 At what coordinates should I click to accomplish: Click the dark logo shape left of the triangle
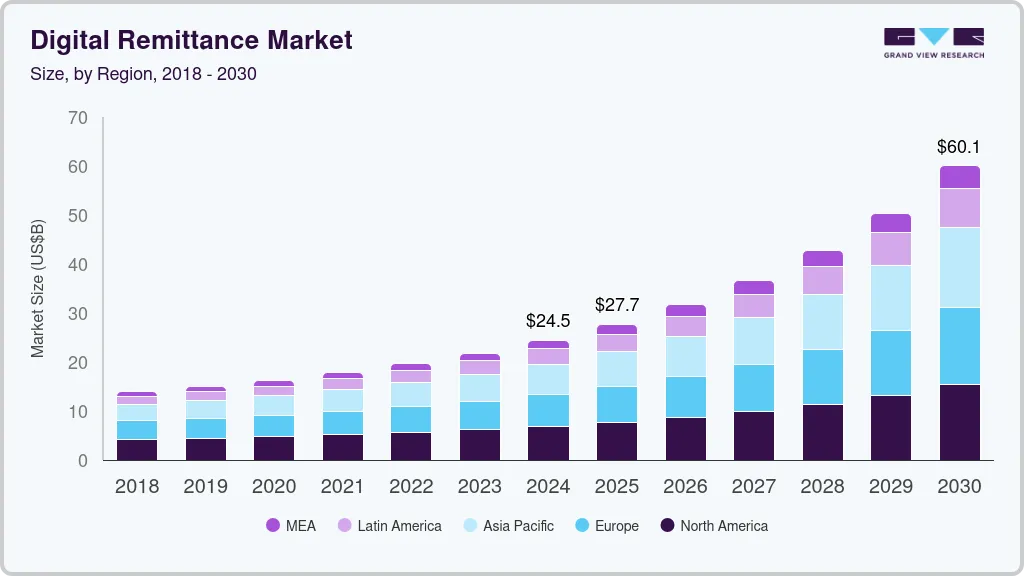coord(897,35)
